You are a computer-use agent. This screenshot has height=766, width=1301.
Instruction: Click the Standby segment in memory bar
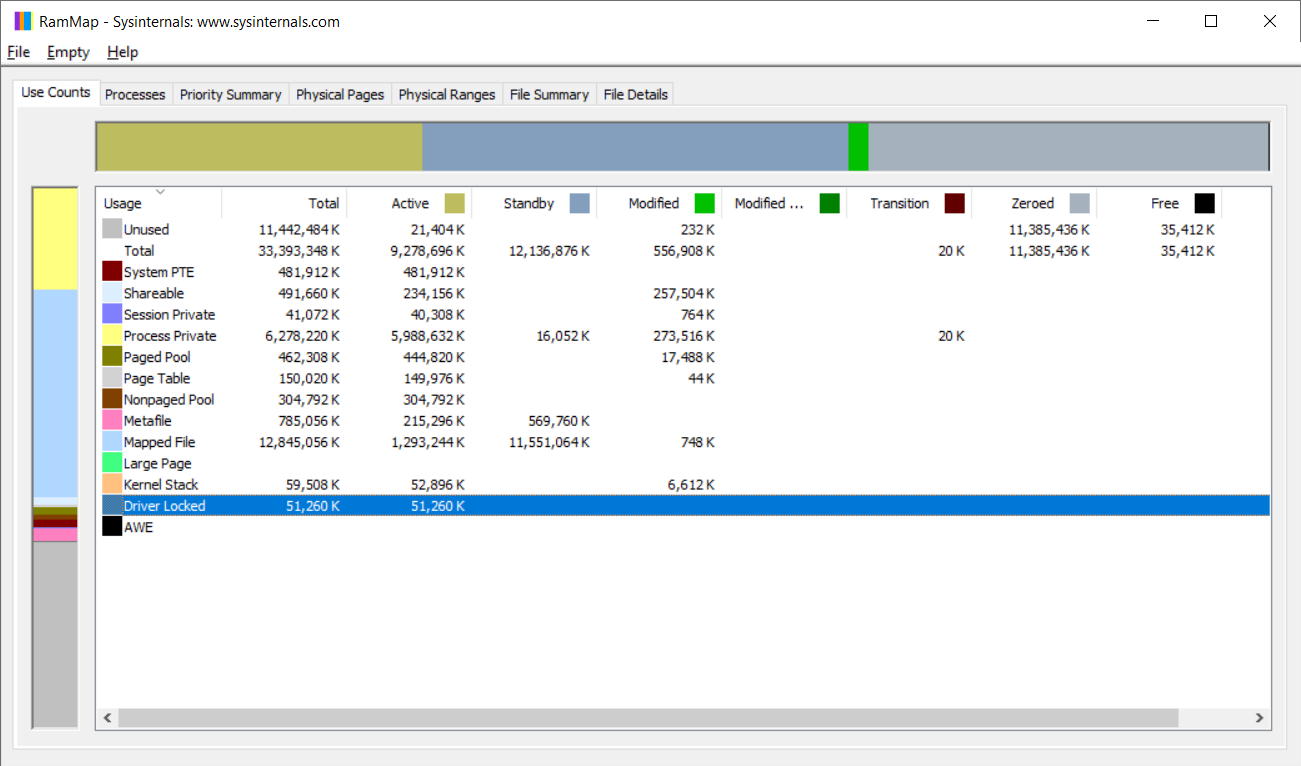pyautogui.click(x=635, y=147)
